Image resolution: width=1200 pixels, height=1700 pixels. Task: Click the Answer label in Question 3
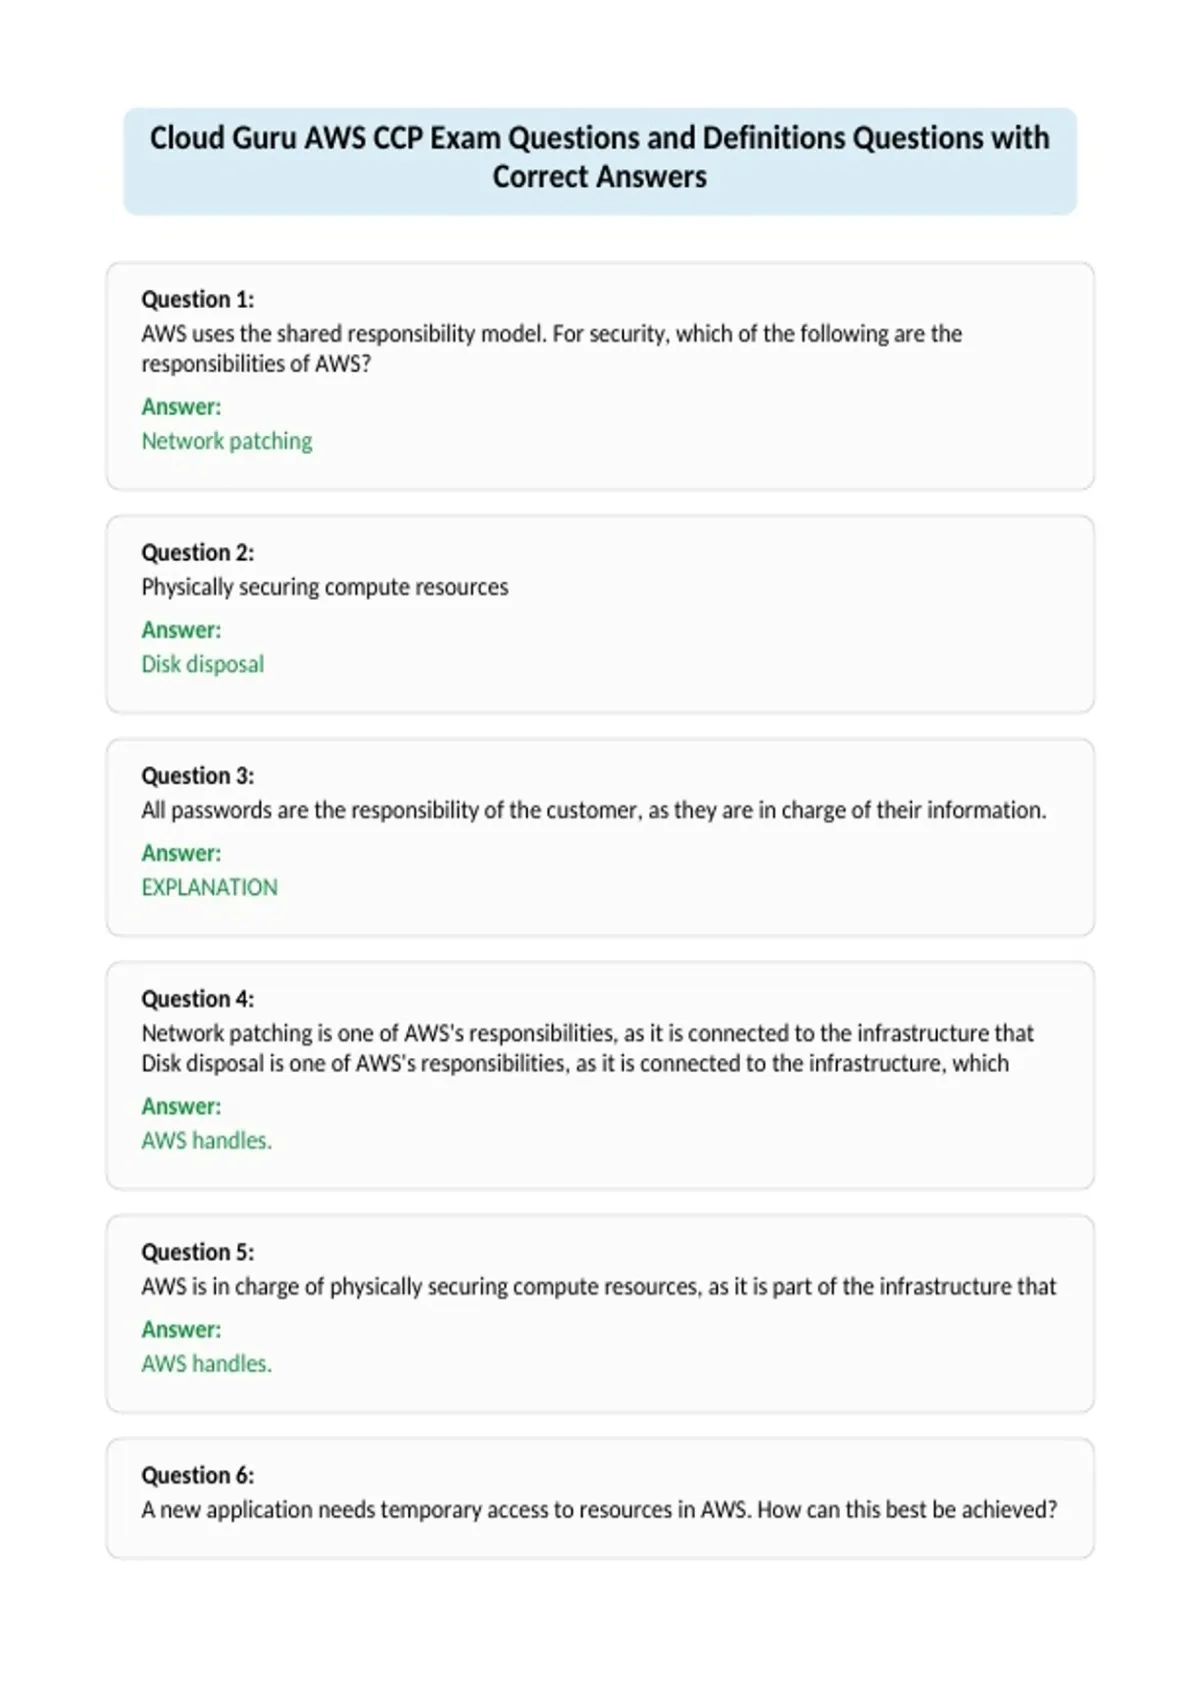pyautogui.click(x=181, y=852)
